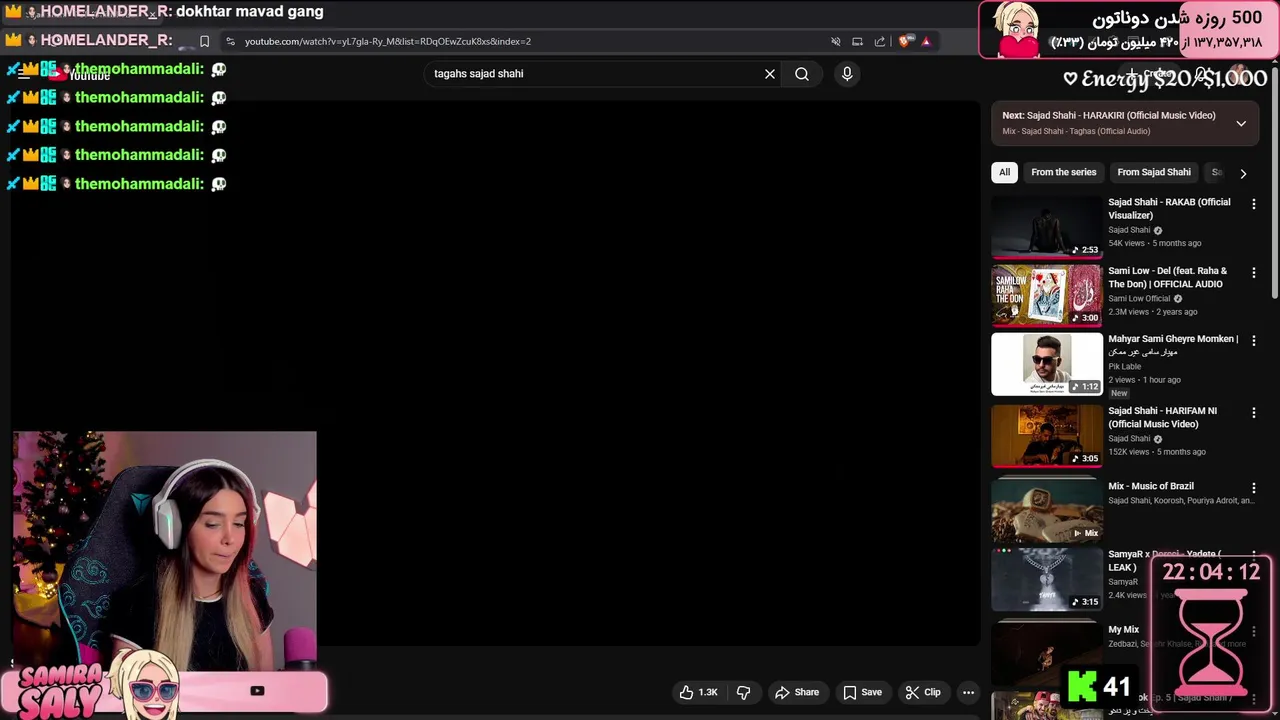
Task: Expand the 'Next: Sajad Shahi - HARAKIRI' playlist panel
Action: pos(1241,123)
